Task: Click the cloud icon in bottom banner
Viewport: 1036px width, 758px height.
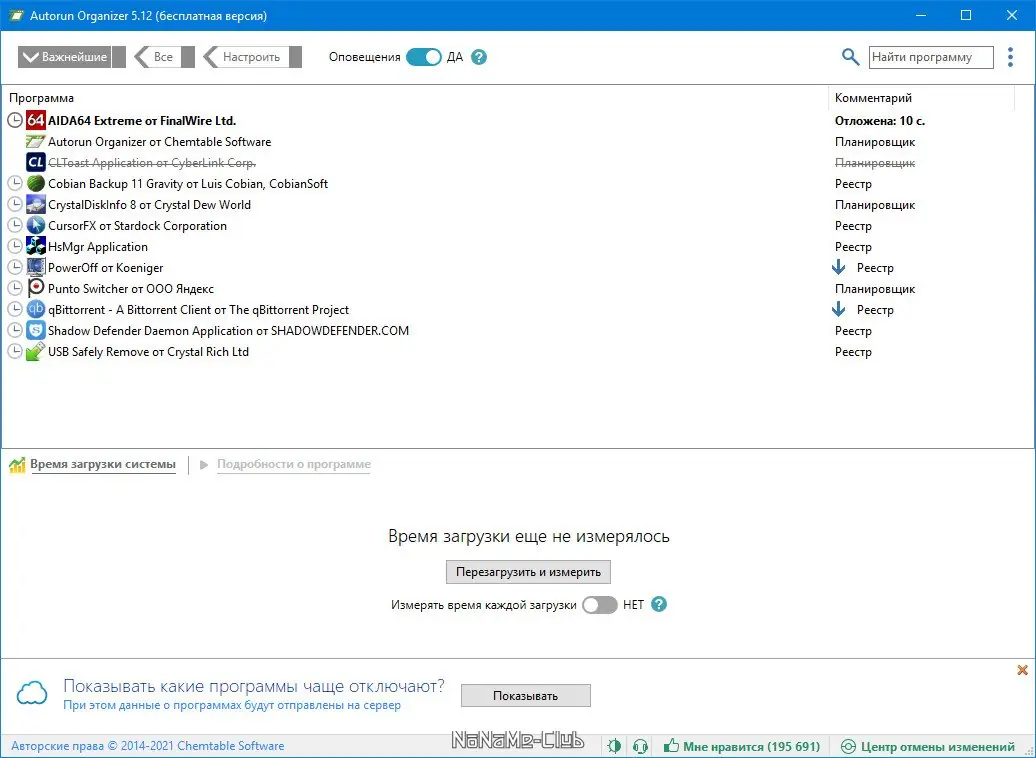Action: coord(32,693)
